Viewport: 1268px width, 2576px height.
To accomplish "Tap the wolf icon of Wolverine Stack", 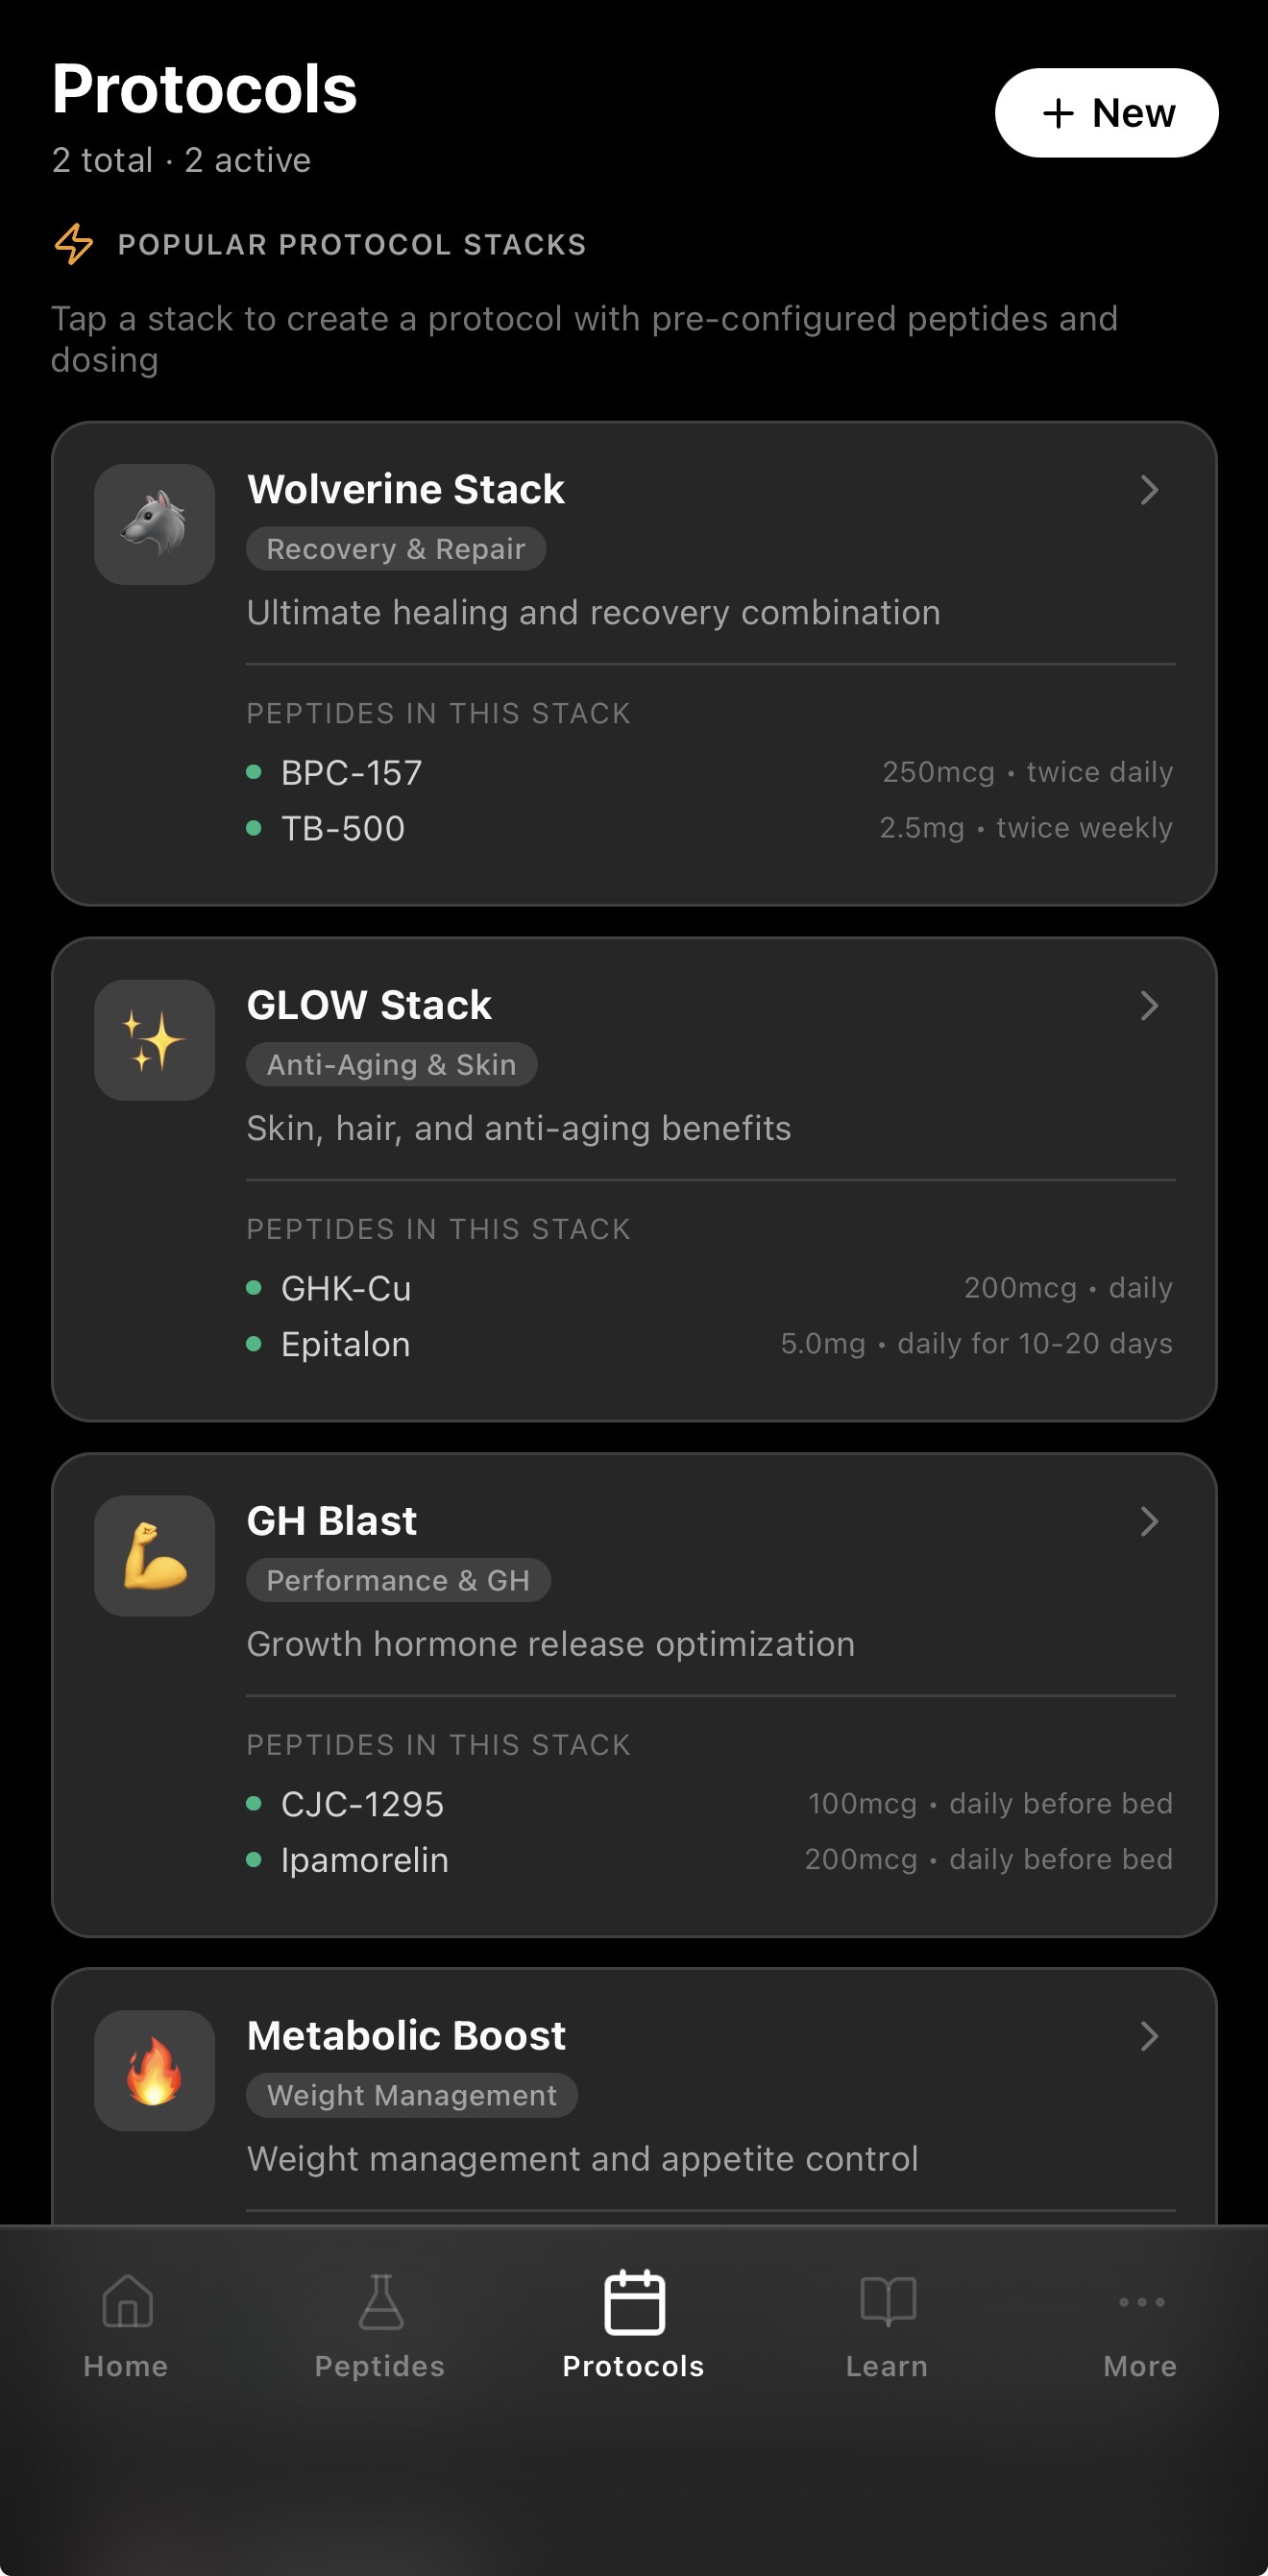I will click(x=154, y=524).
